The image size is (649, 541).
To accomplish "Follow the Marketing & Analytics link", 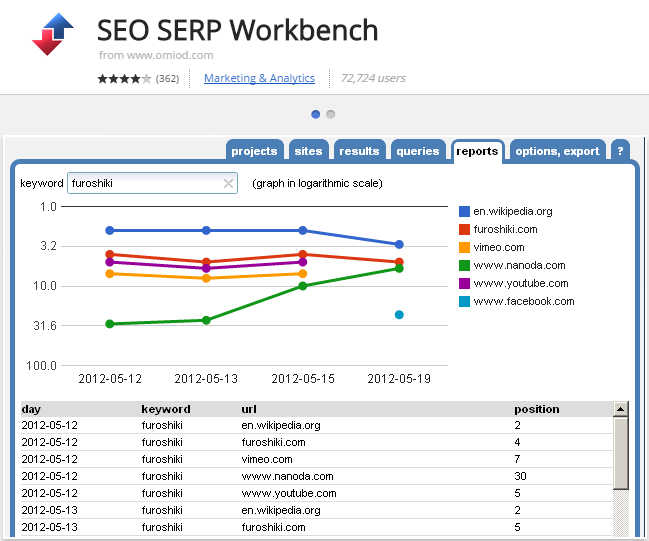I will (x=260, y=78).
